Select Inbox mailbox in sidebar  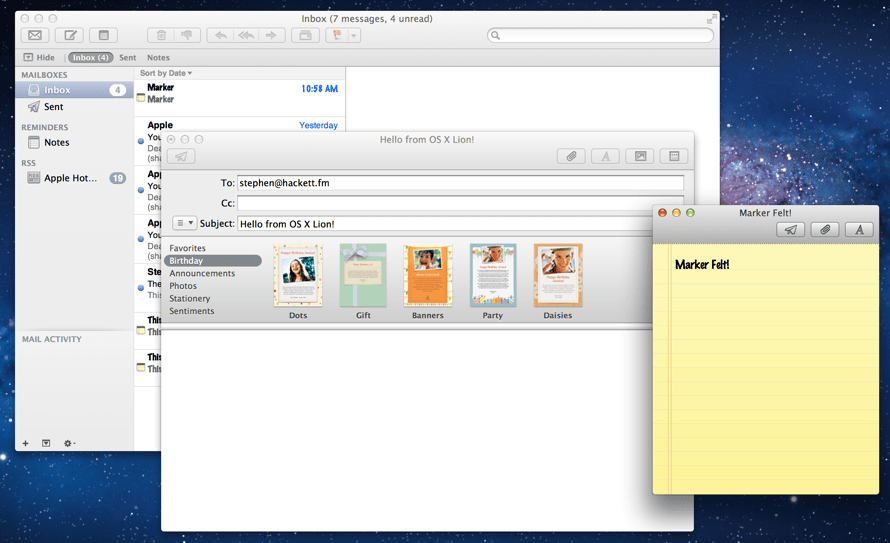74,90
